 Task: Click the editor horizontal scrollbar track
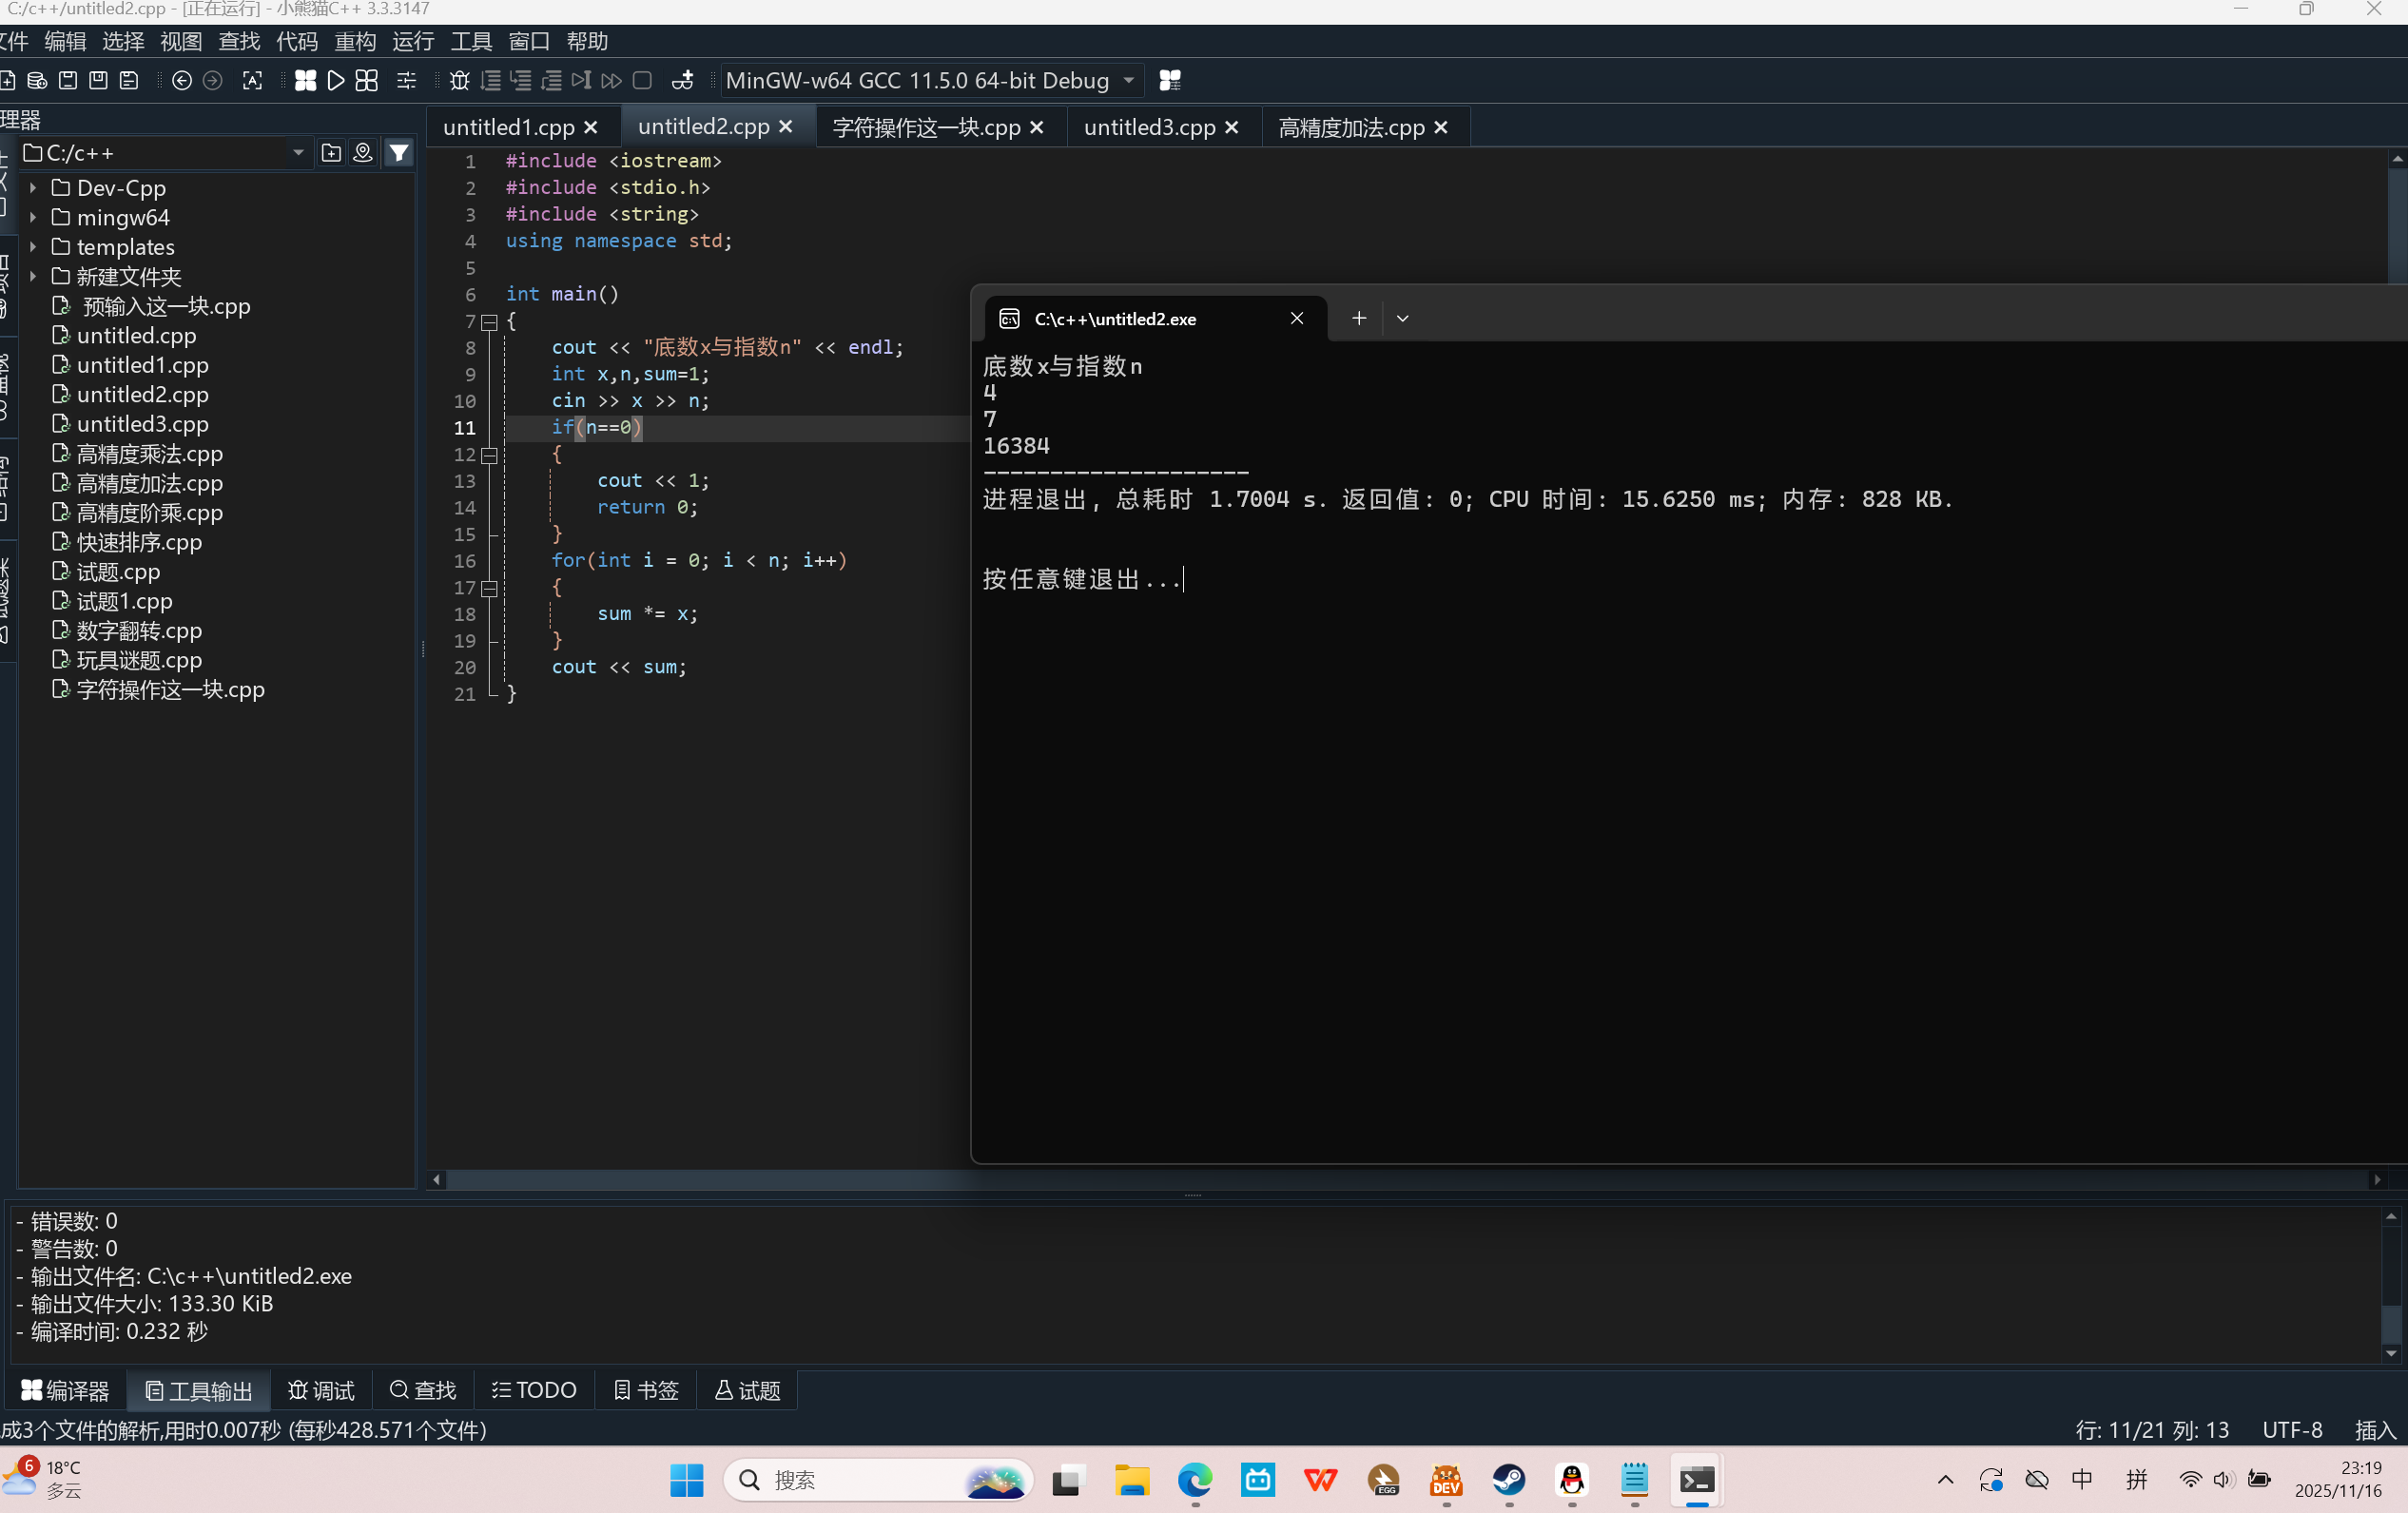[x=1400, y=1180]
